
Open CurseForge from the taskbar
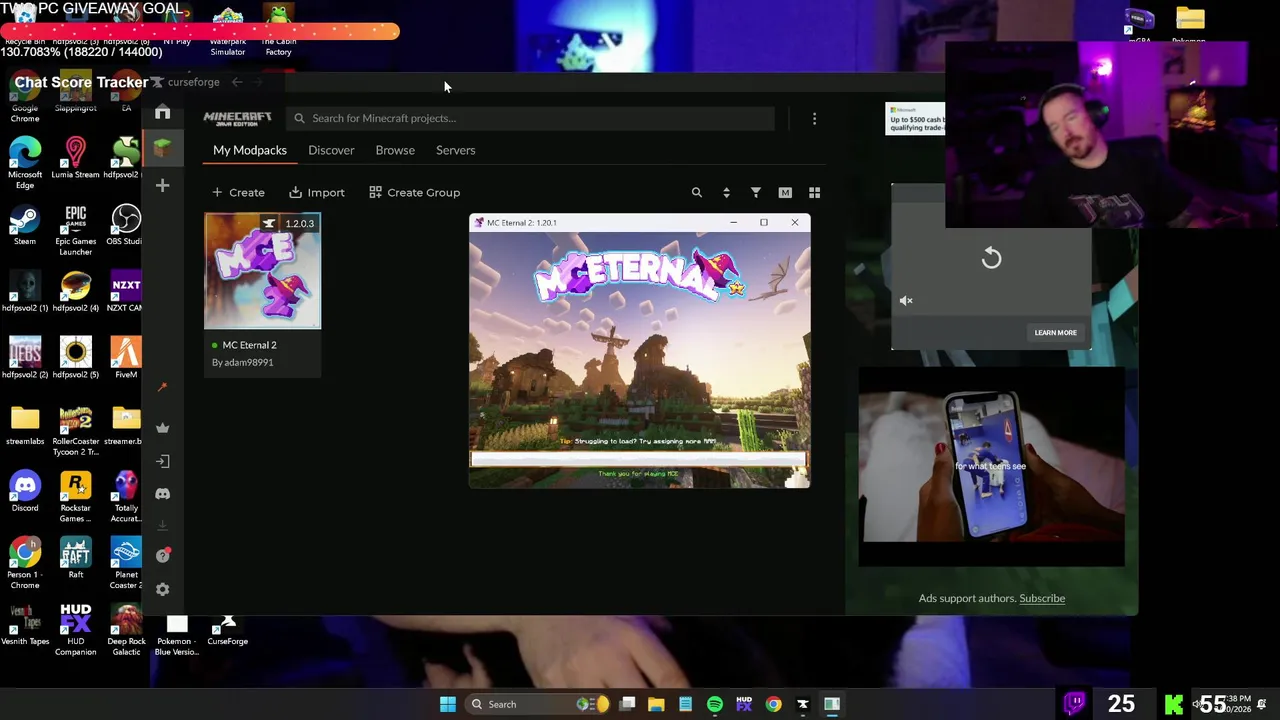[x=802, y=704]
